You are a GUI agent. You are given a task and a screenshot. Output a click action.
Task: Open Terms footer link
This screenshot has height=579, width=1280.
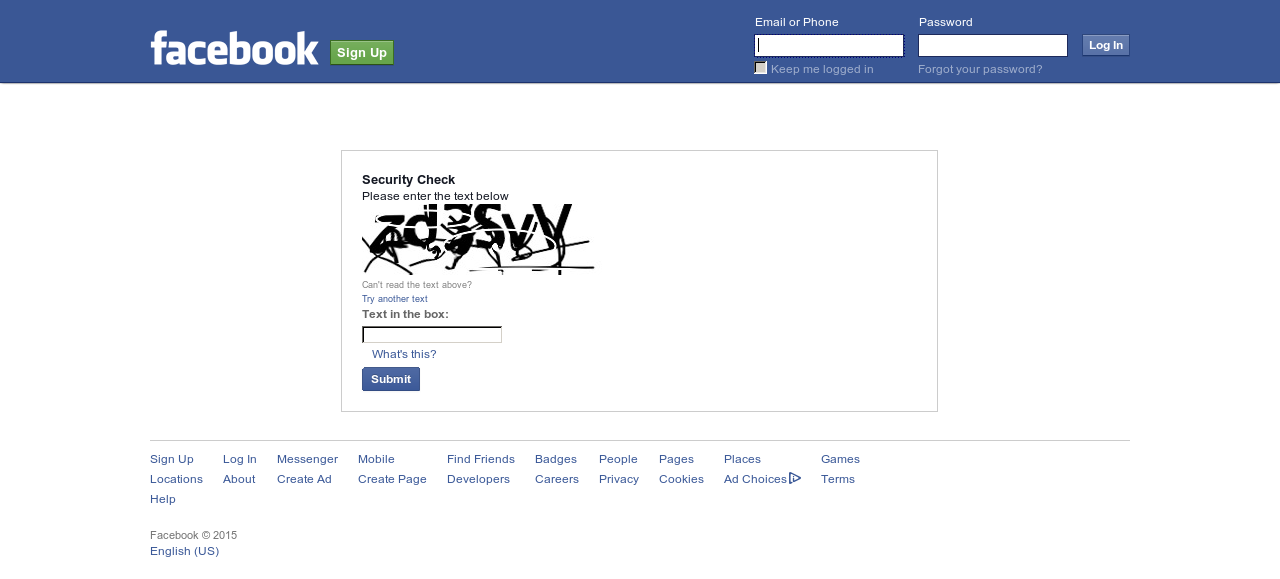tap(838, 479)
